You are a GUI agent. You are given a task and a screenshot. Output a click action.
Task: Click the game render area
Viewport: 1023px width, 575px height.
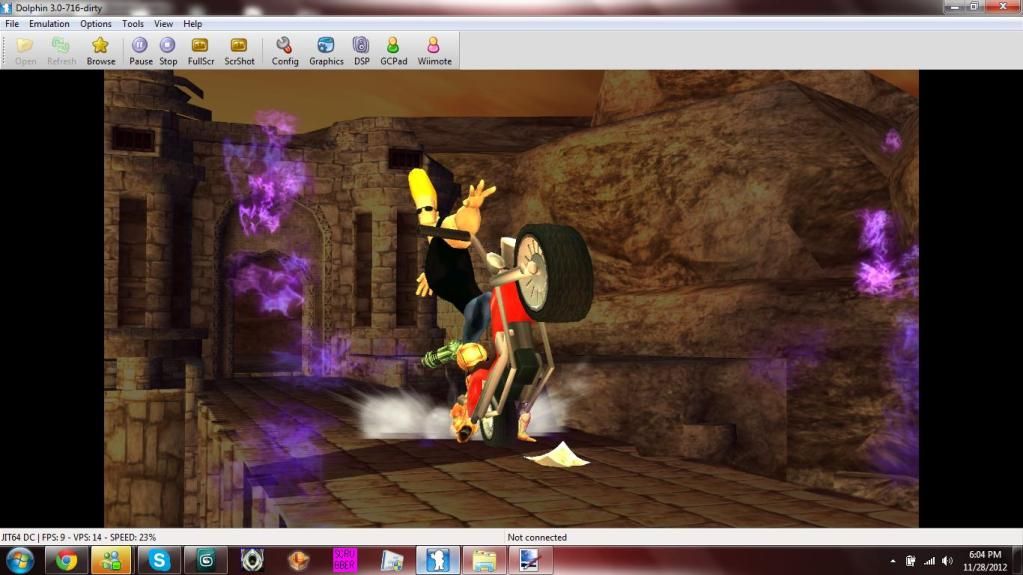point(511,298)
